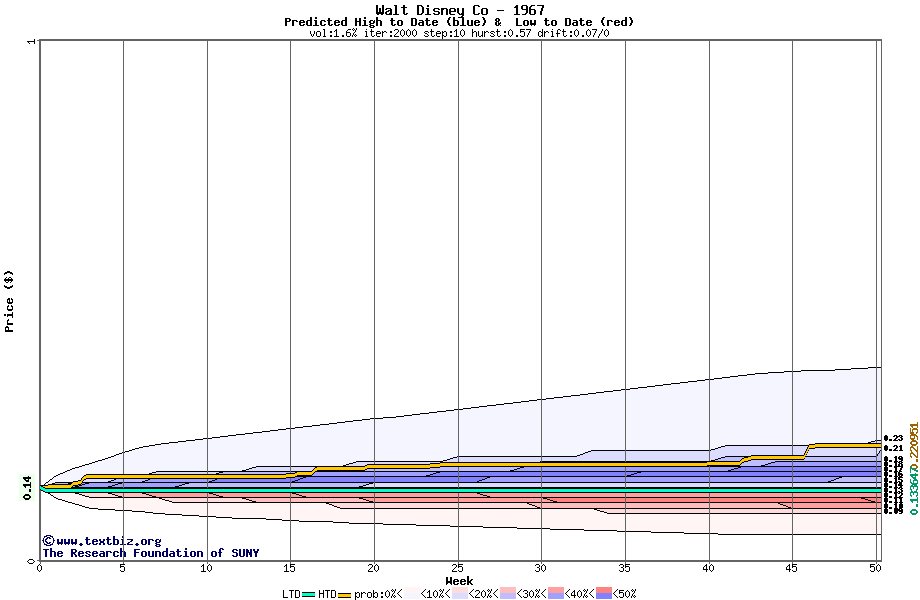Image resolution: width=920 pixels, height=600 pixels.
Task: Click the <50% probability legend swatch
Action: point(604,594)
